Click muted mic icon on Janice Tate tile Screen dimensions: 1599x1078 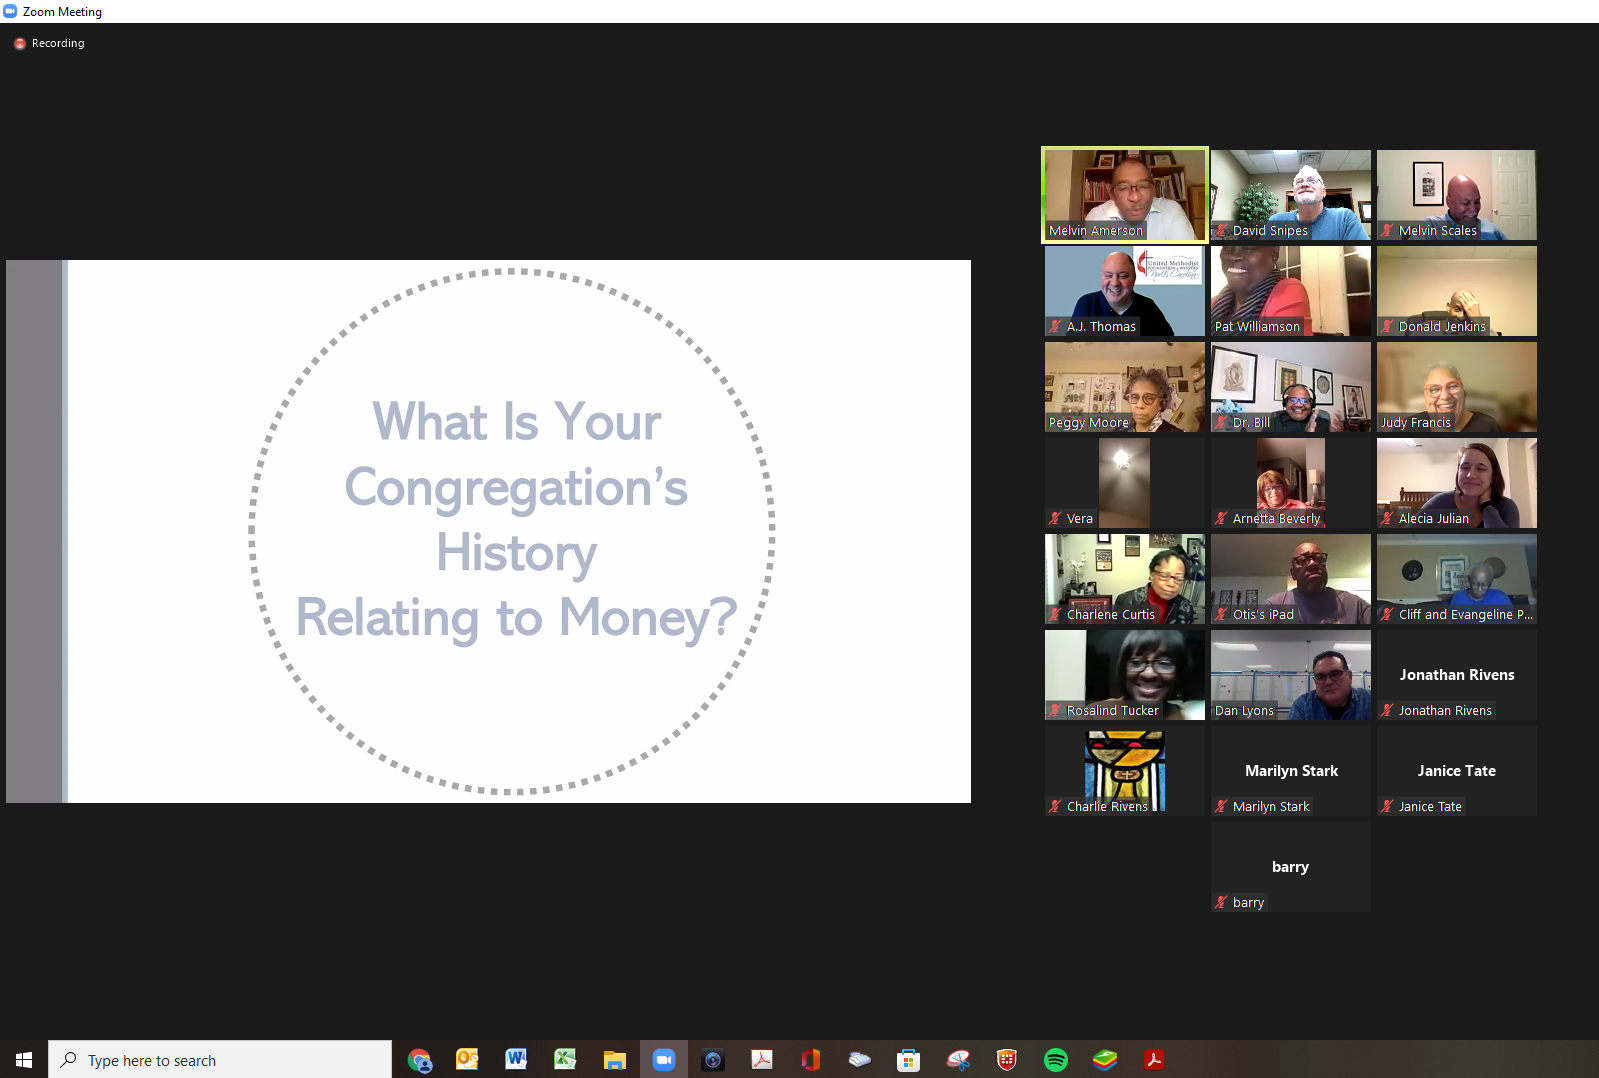tap(1387, 806)
